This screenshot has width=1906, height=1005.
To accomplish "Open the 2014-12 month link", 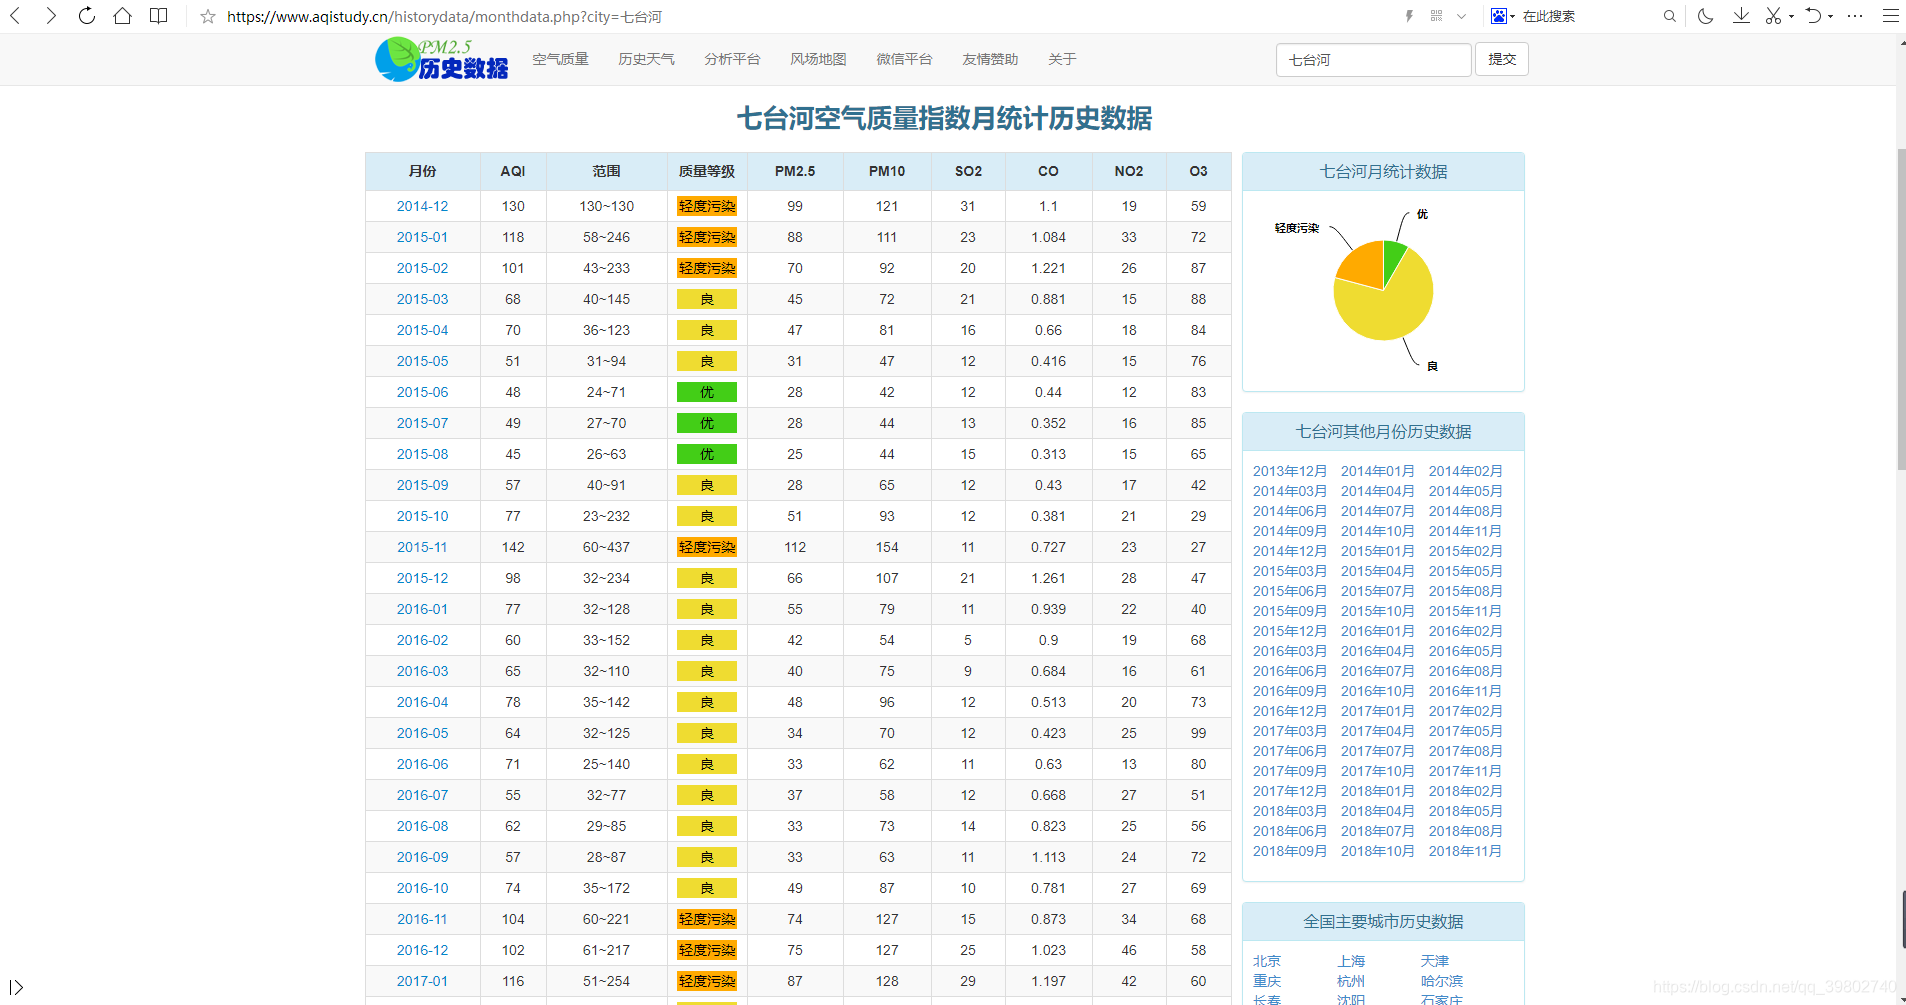I will [x=422, y=206].
